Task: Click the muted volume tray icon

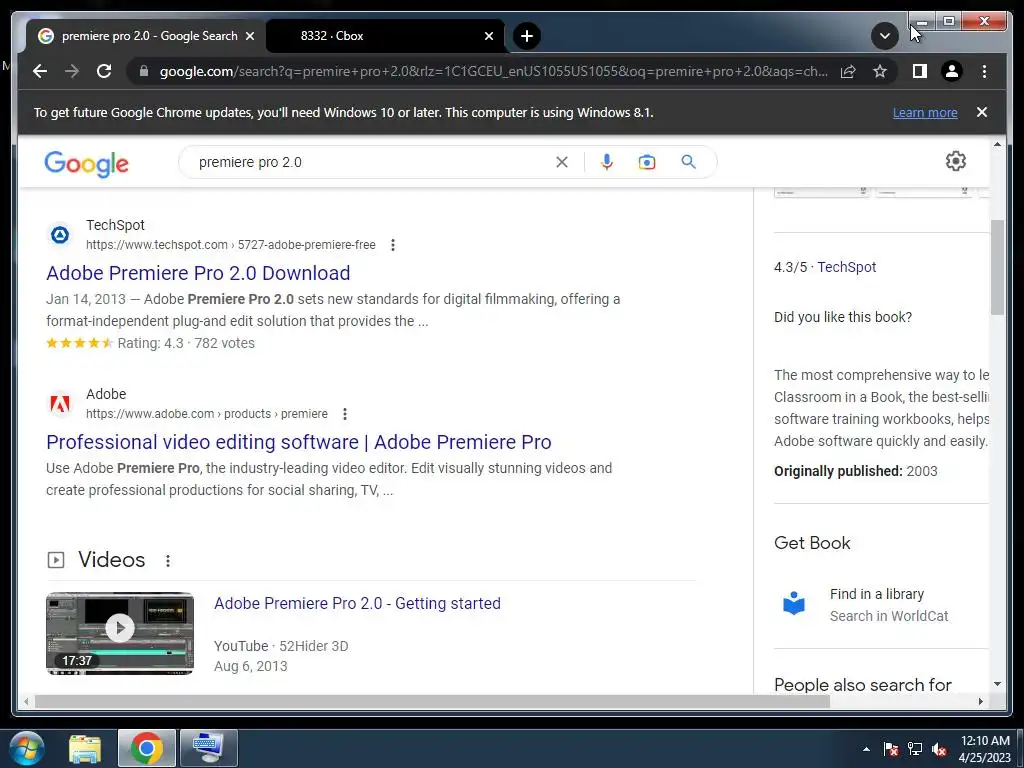Action: coord(939,749)
